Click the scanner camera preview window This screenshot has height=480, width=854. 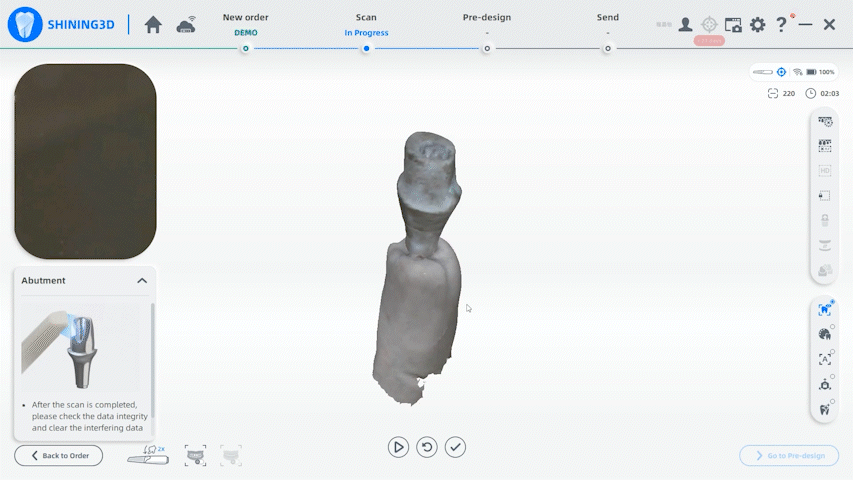(86, 161)
